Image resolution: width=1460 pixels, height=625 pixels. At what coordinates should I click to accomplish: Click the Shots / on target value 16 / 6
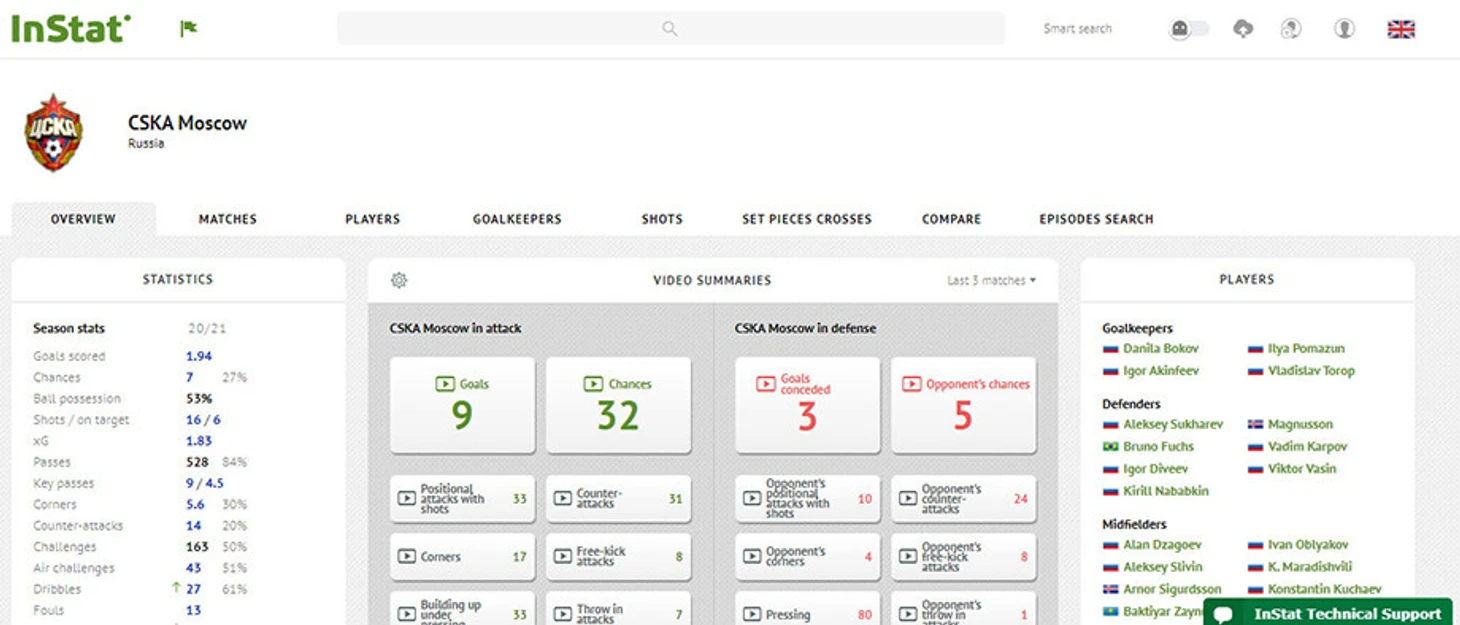pos(203,420)
